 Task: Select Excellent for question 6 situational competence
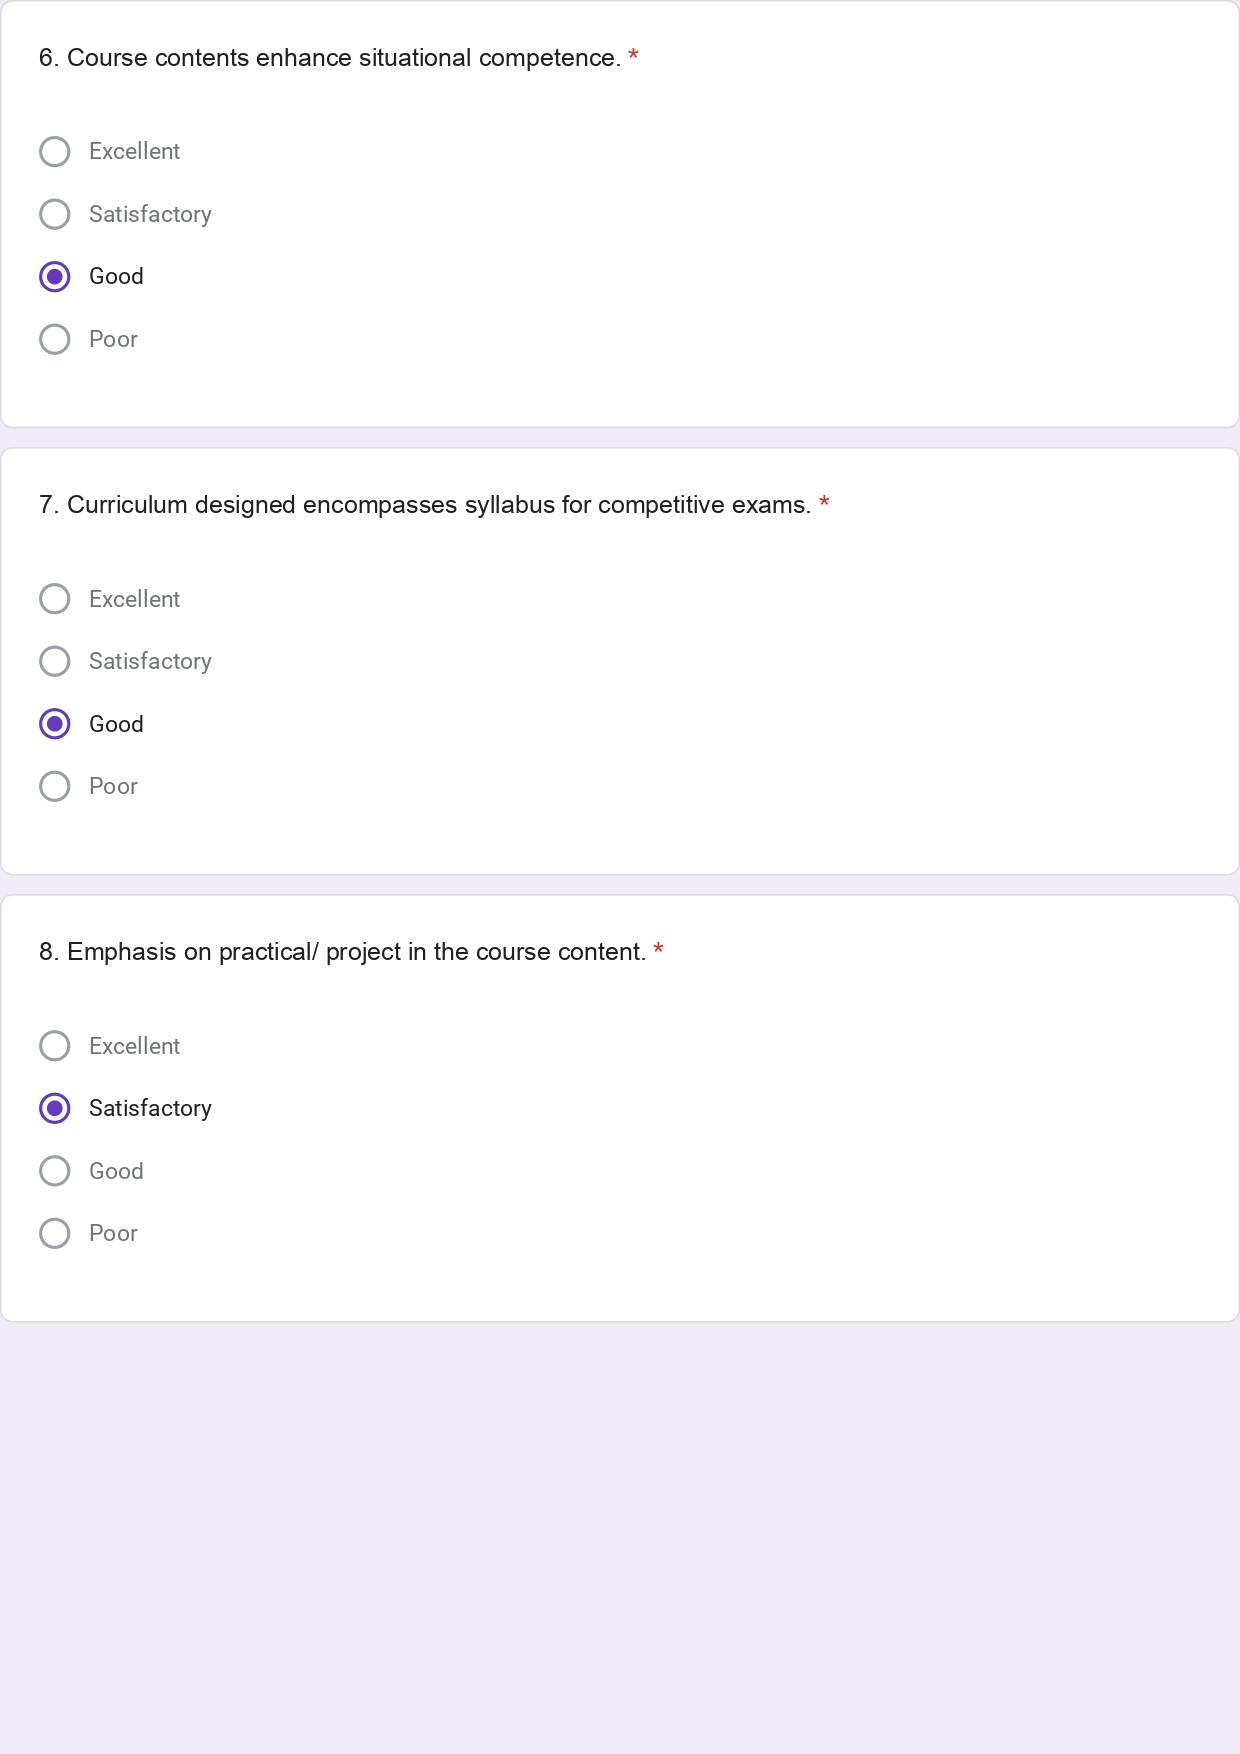click(x=55, y=152)
